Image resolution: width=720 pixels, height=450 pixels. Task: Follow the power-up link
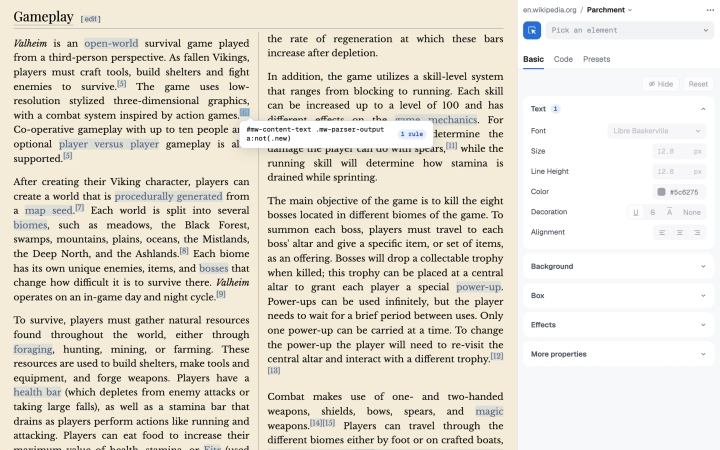click(478, 287)
